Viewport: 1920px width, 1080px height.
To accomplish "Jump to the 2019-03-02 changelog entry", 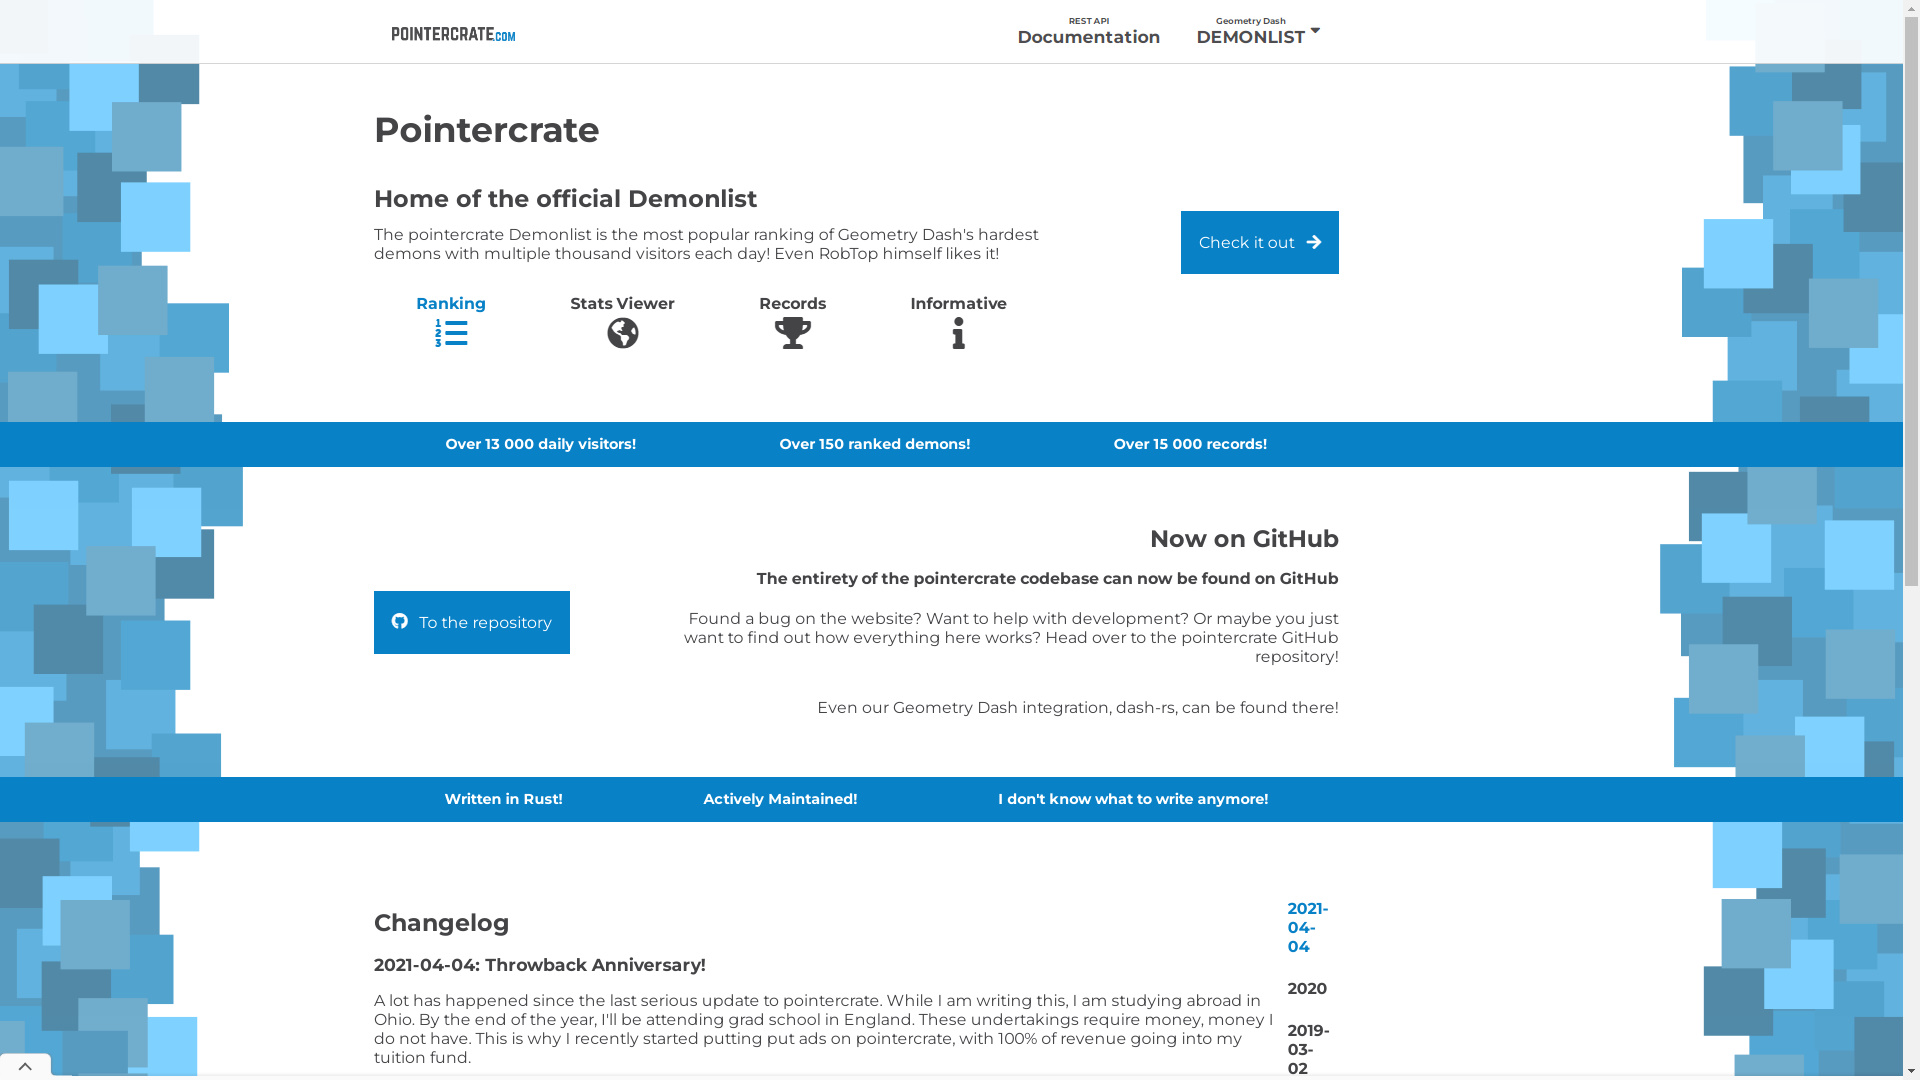I will pyautogui.click(x=1307, y=1049).
